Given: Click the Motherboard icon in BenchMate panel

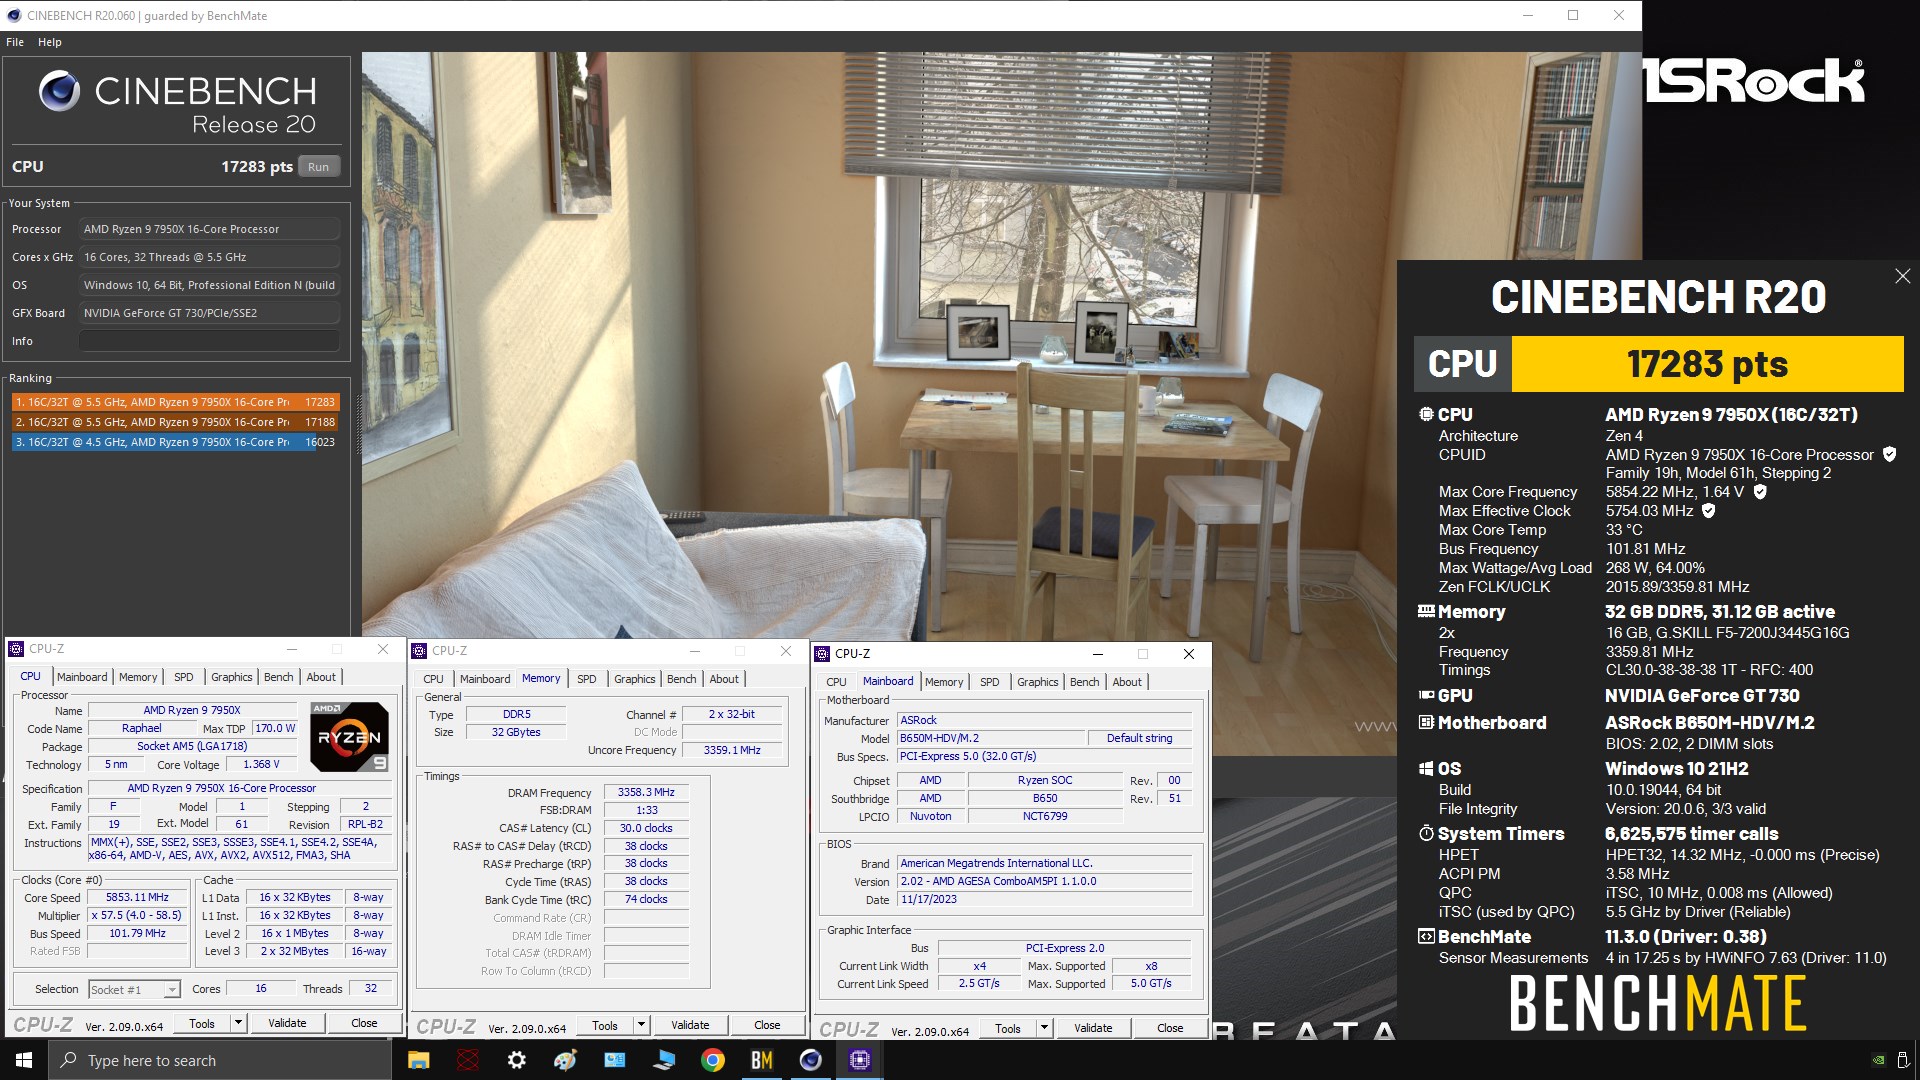Looking at the screenshot, I should (x=1426, y=722).
